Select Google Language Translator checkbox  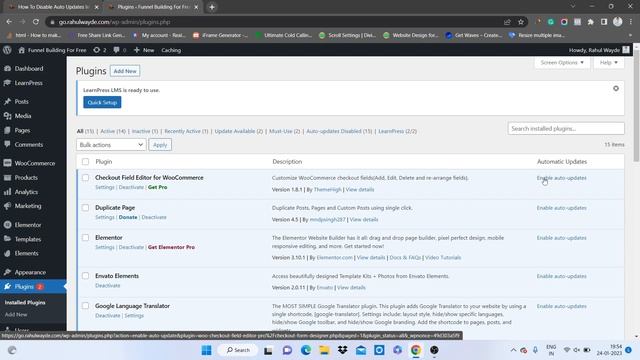coord(85,306)
